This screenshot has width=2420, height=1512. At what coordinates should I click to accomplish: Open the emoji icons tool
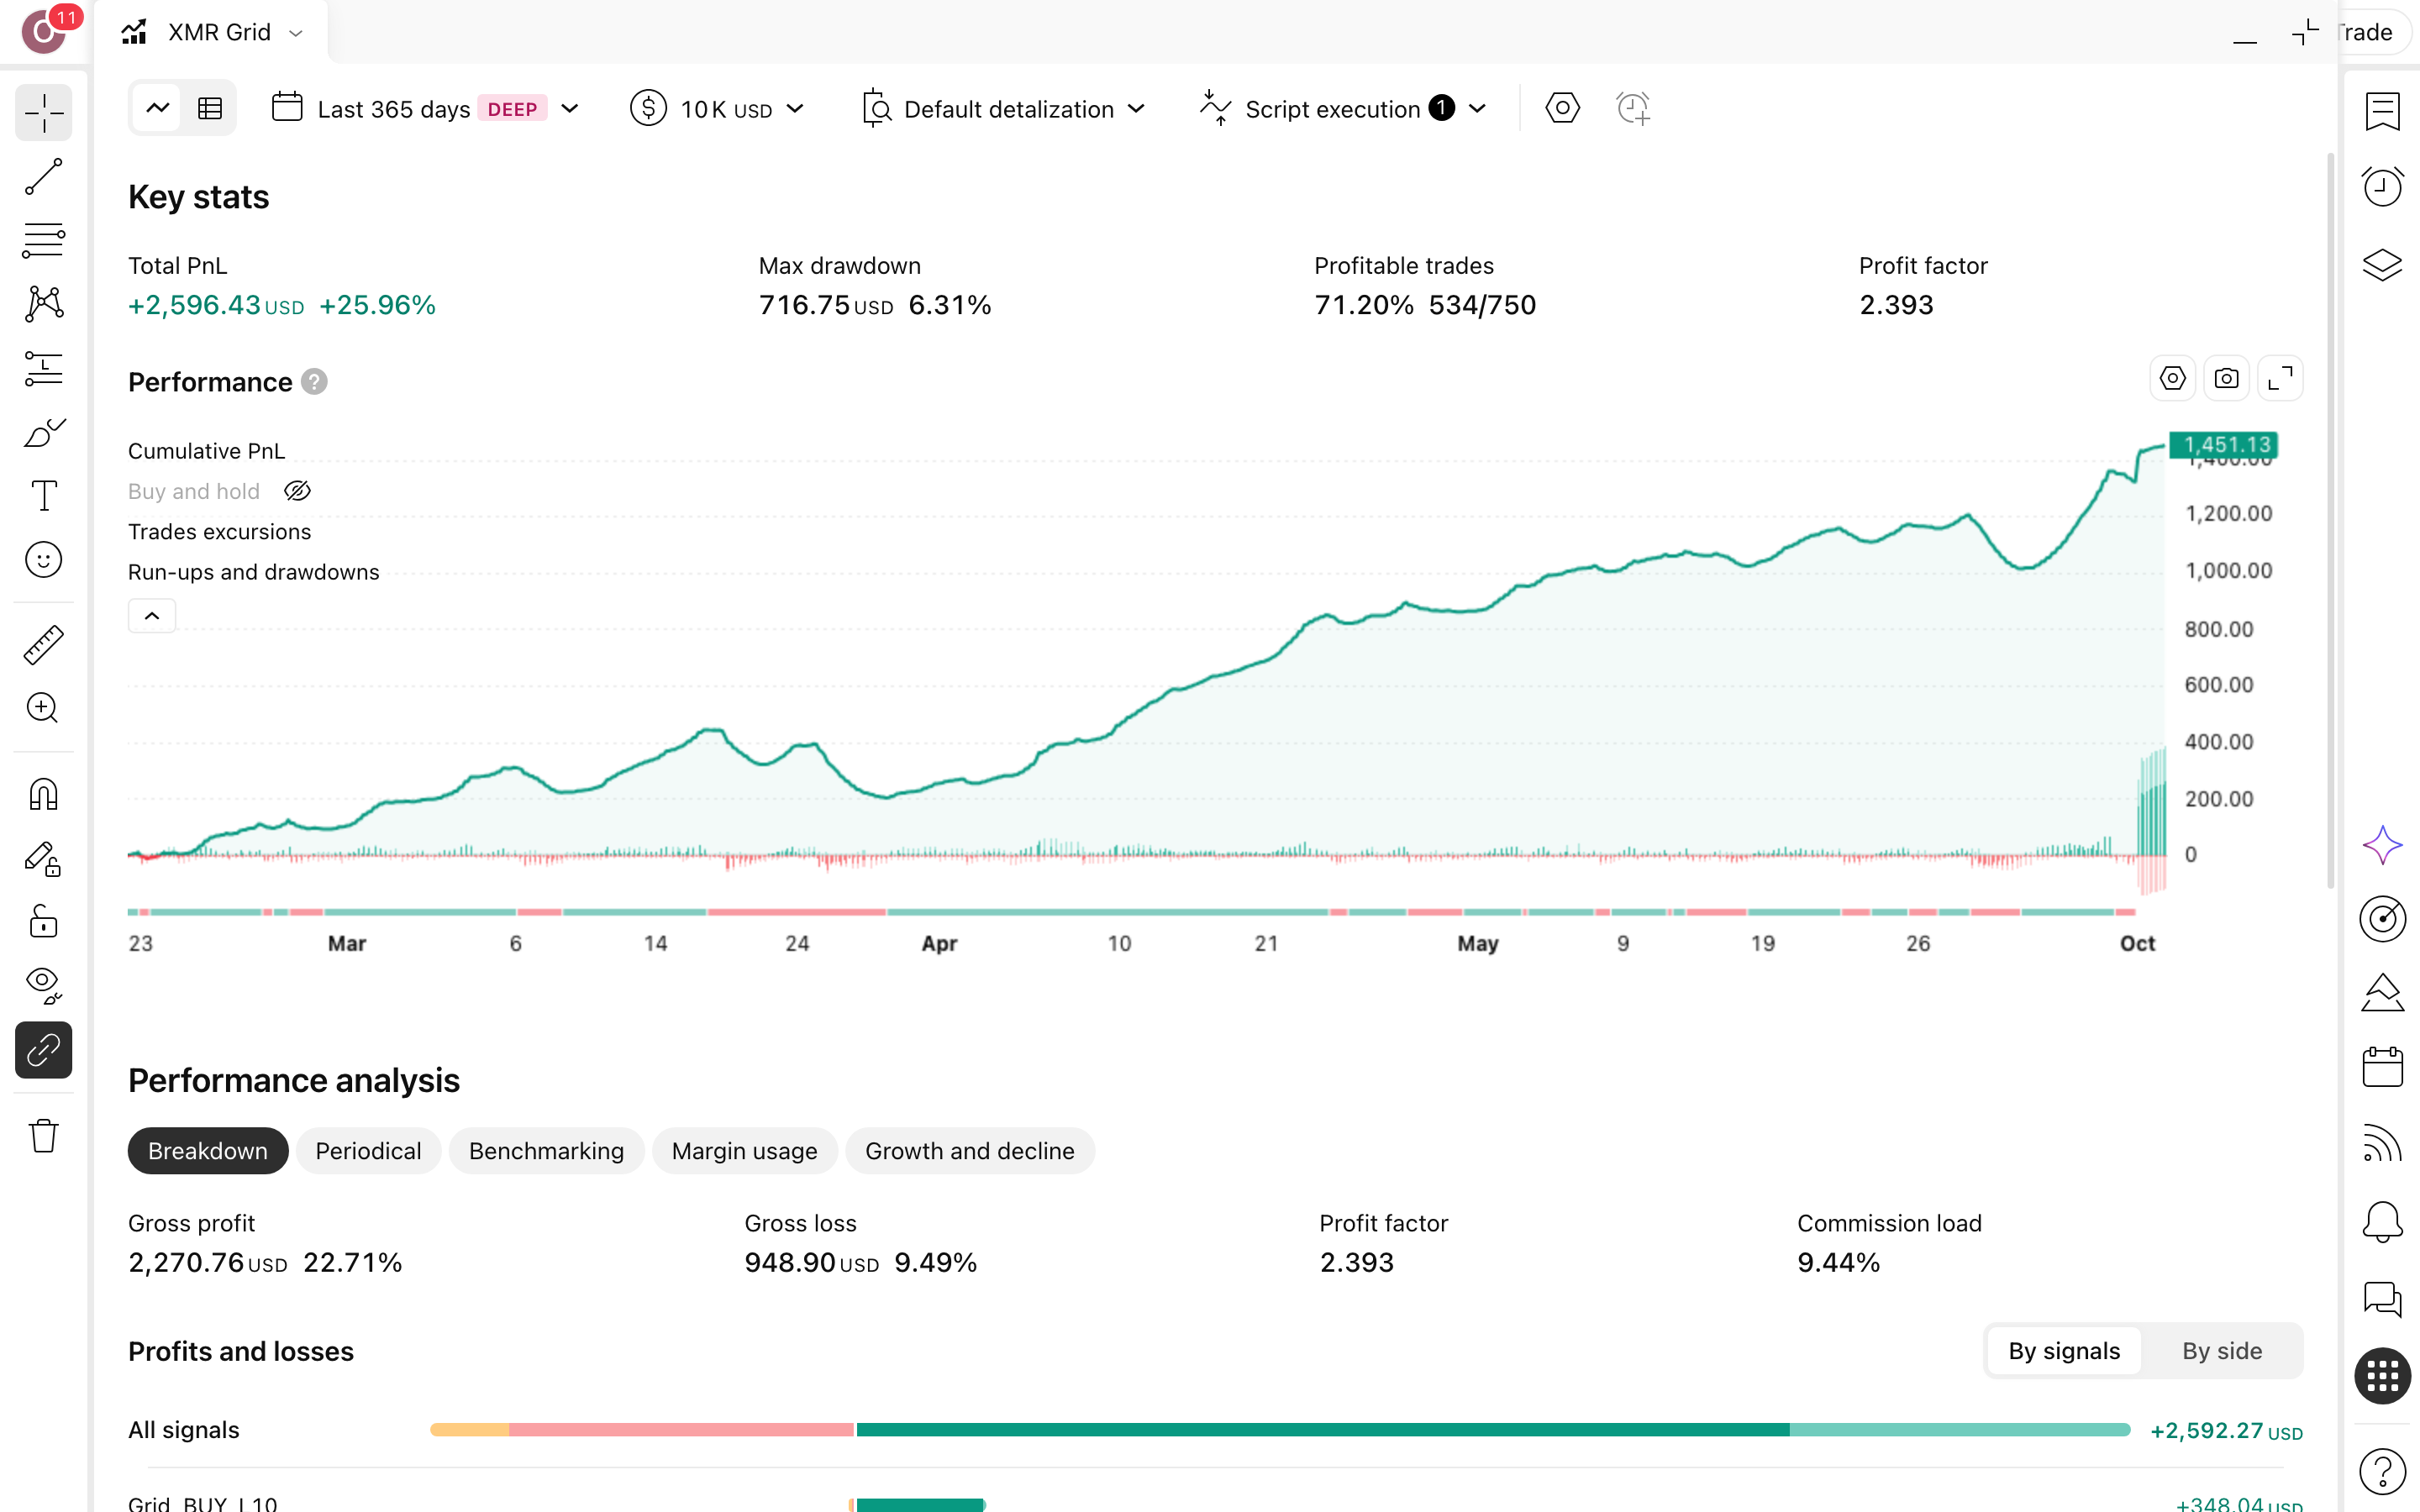pos(43,560)
